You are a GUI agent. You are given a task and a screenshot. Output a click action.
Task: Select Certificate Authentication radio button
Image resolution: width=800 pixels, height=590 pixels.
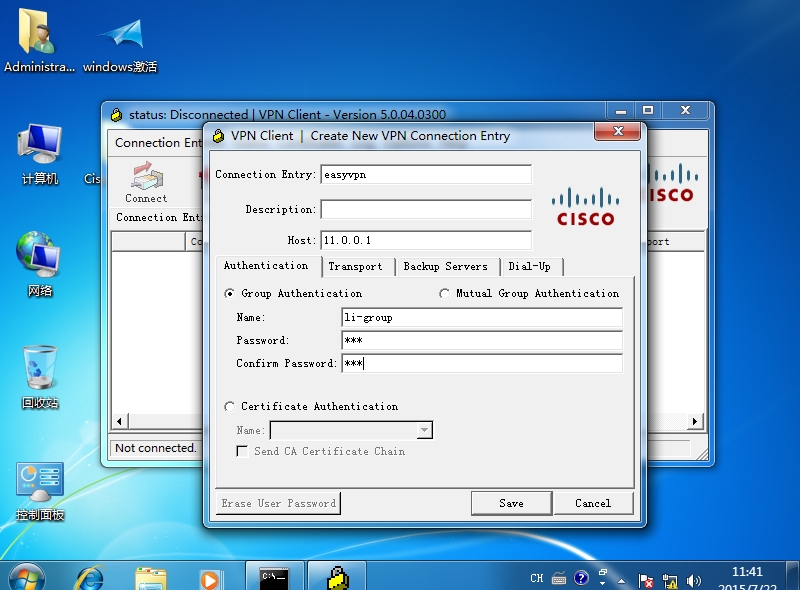coord(230,406)
